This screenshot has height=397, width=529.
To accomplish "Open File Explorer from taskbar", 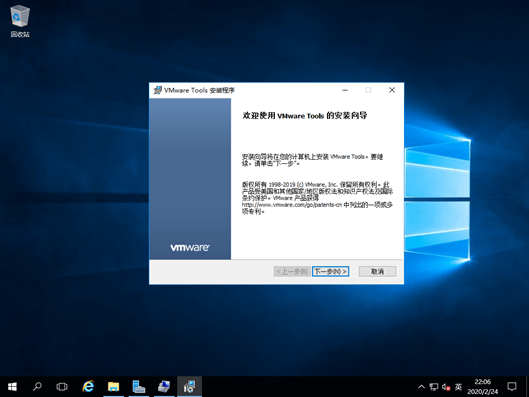I will pyautogui.click(x=114, y=387).
